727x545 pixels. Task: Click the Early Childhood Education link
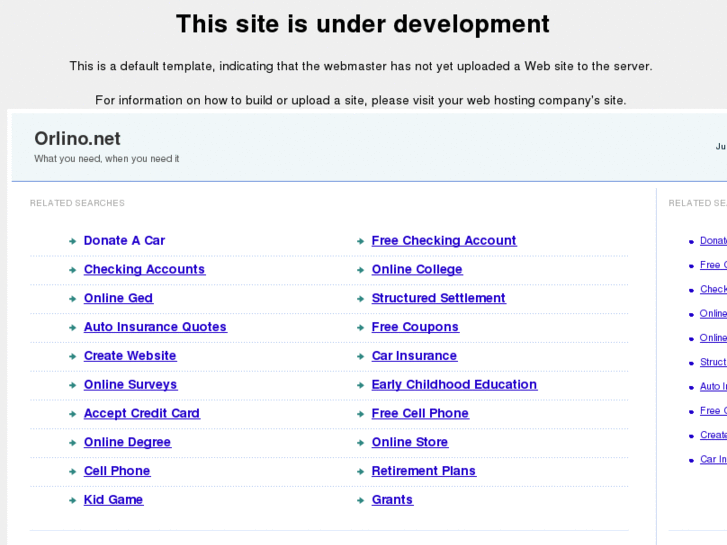coord(454,385)
